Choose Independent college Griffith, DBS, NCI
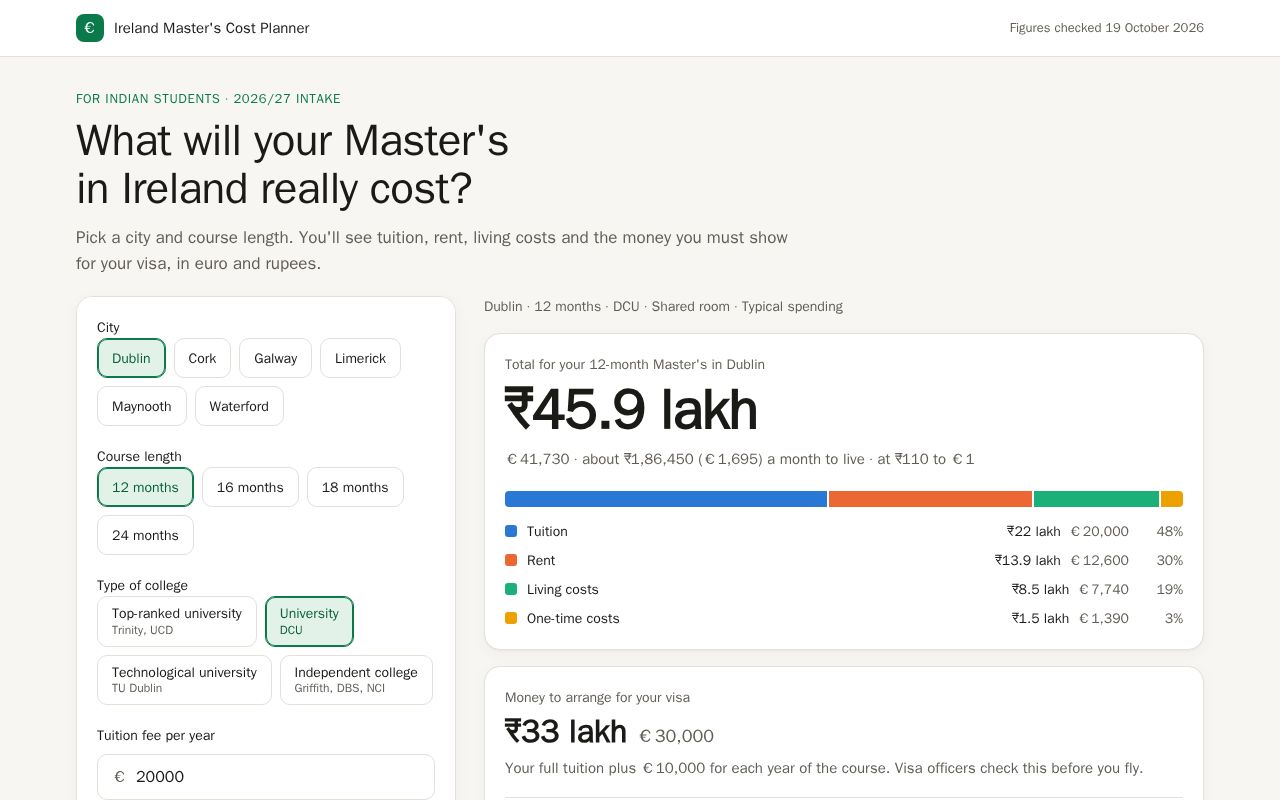The width and height of the screenshot is (1280, 800). 356,680
